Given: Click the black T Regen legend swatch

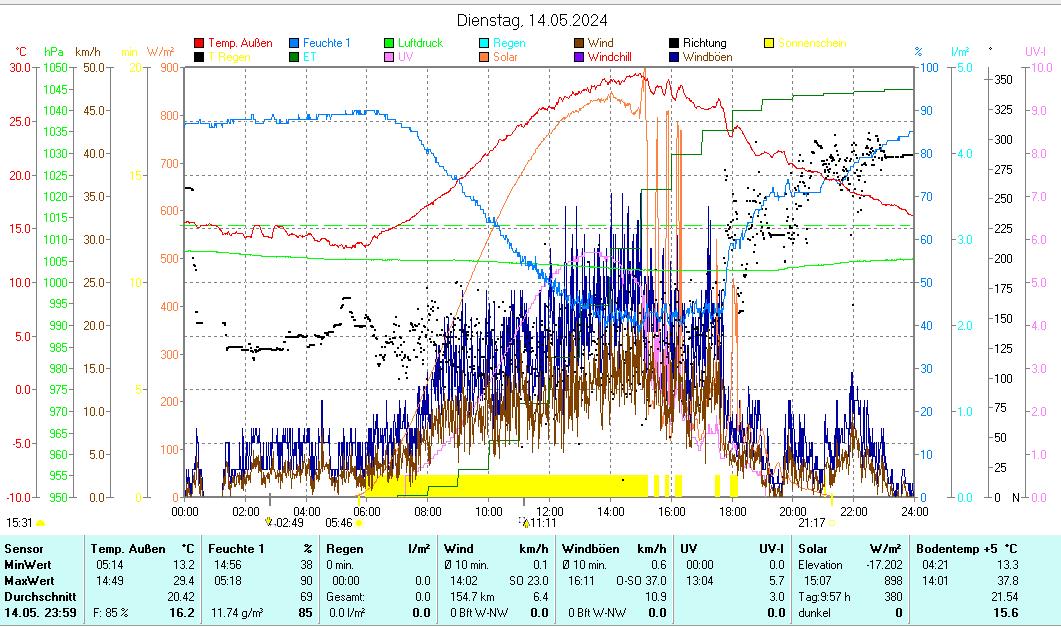Looking at the screenshot, I should click(199, 57).
